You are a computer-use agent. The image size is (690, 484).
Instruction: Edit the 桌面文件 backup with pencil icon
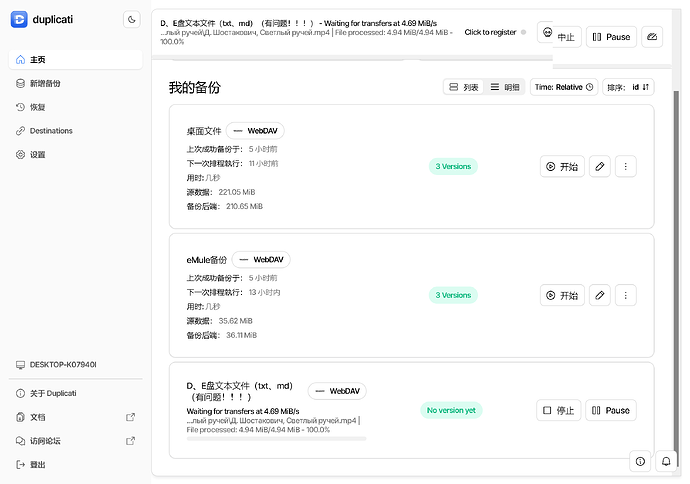point(599,166)
